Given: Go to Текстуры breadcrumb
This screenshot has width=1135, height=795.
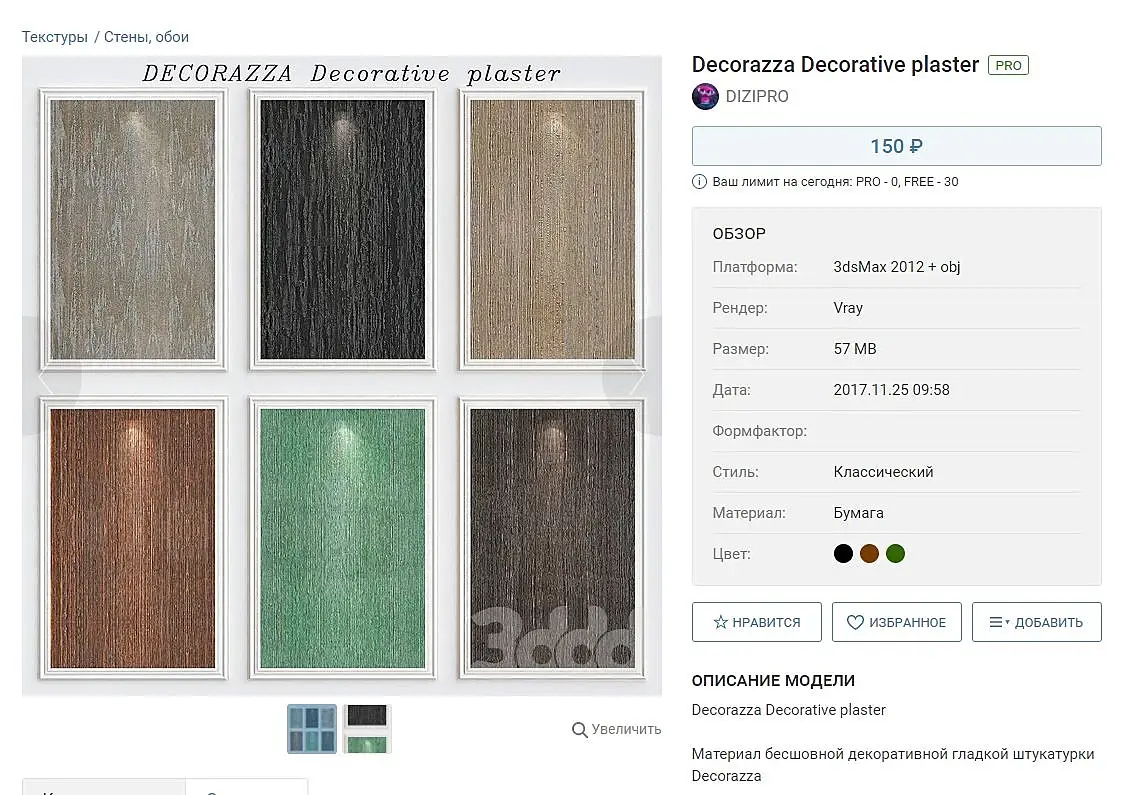Looking at the screenshot, I should coord(54,37).
